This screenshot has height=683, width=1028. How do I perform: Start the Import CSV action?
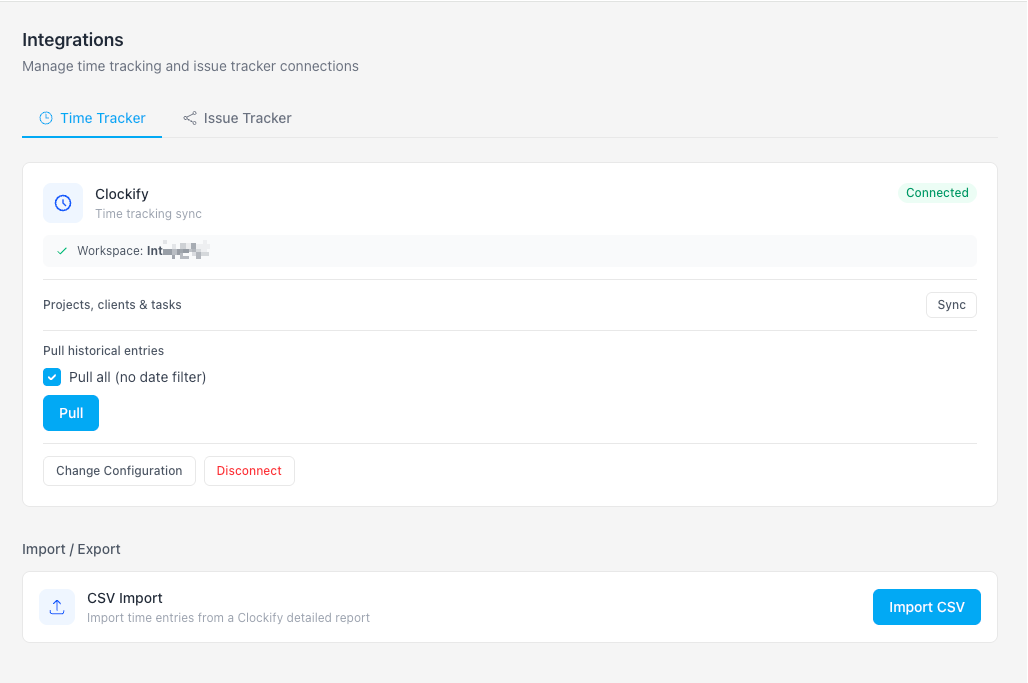pyautogui.click(x=926, y=607)
